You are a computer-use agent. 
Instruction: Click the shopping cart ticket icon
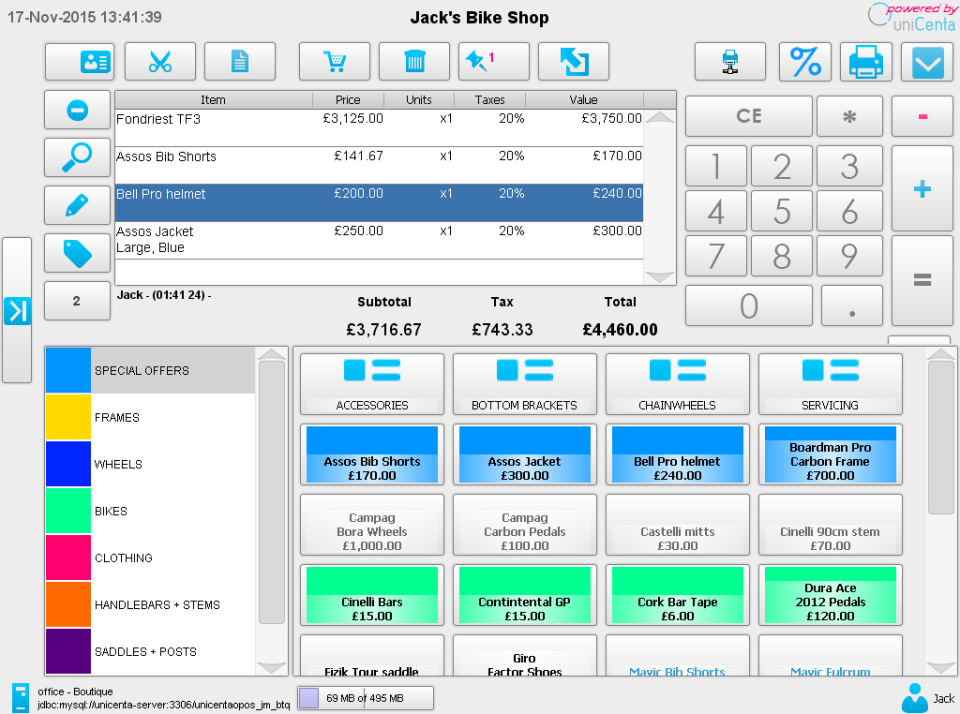335,61
